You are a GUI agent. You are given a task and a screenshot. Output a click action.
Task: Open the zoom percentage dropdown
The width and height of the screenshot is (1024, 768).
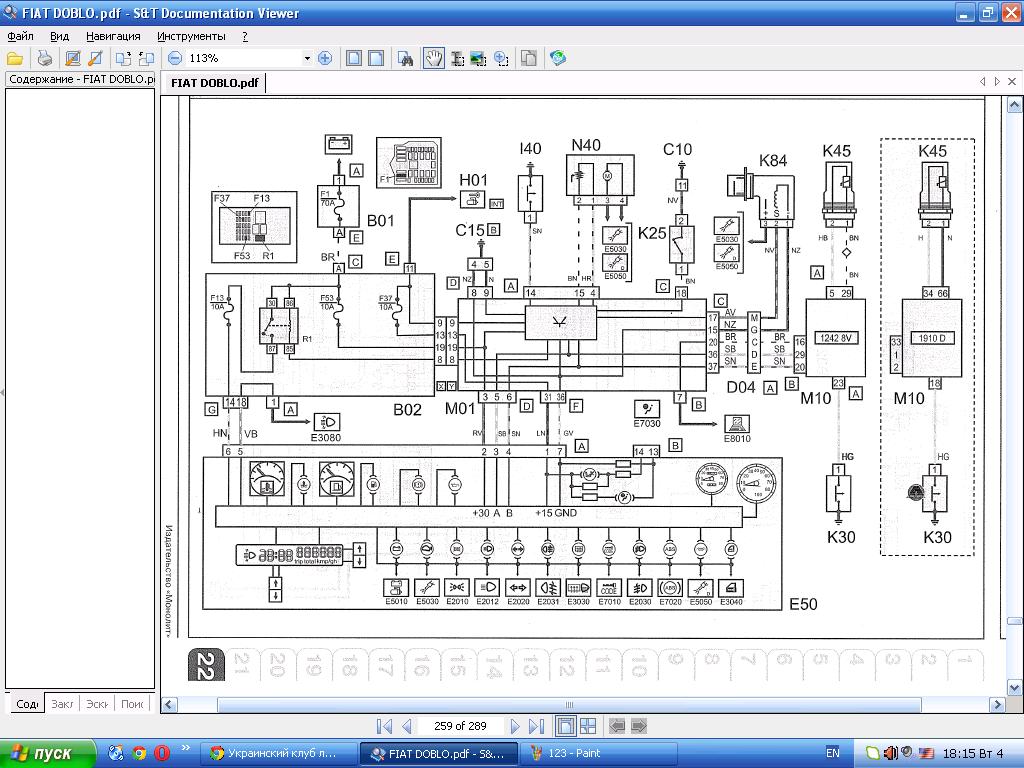click(307, 59)
